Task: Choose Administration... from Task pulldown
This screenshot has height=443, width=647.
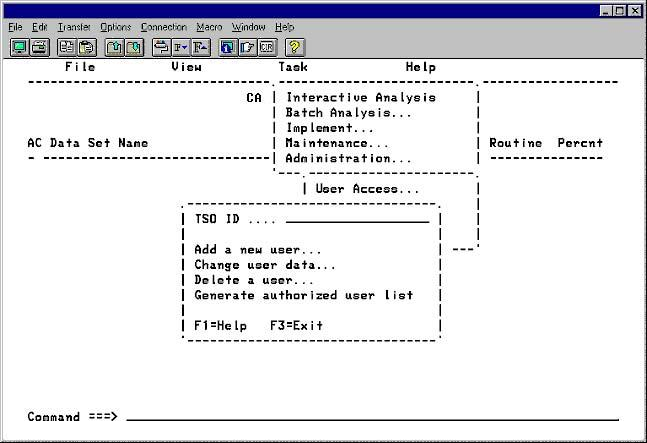Action: (349, 158)
